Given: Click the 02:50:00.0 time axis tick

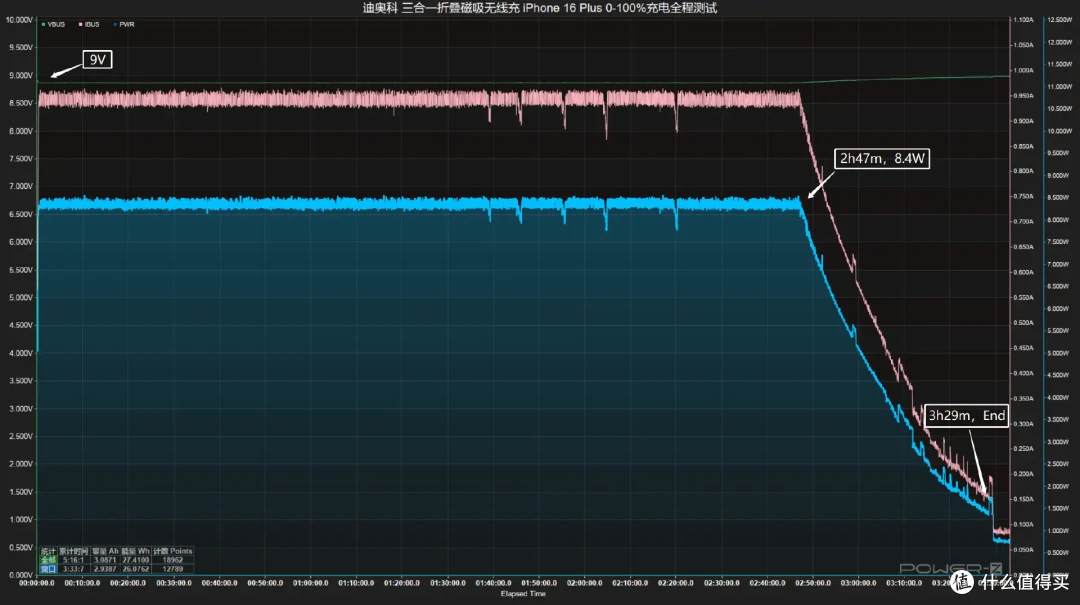Looking at the screenshot, I should 813,583.
